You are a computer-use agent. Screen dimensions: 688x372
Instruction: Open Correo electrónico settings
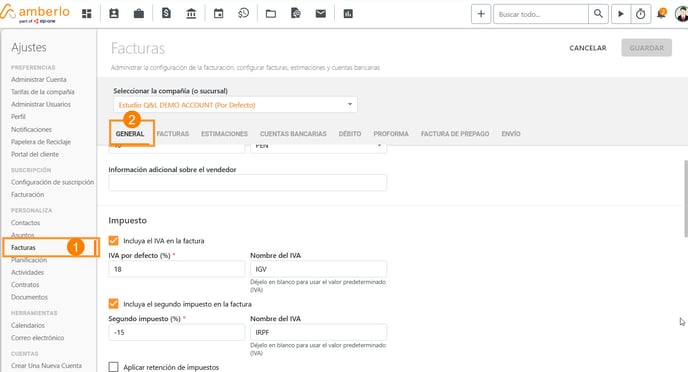tap(37, 337)
